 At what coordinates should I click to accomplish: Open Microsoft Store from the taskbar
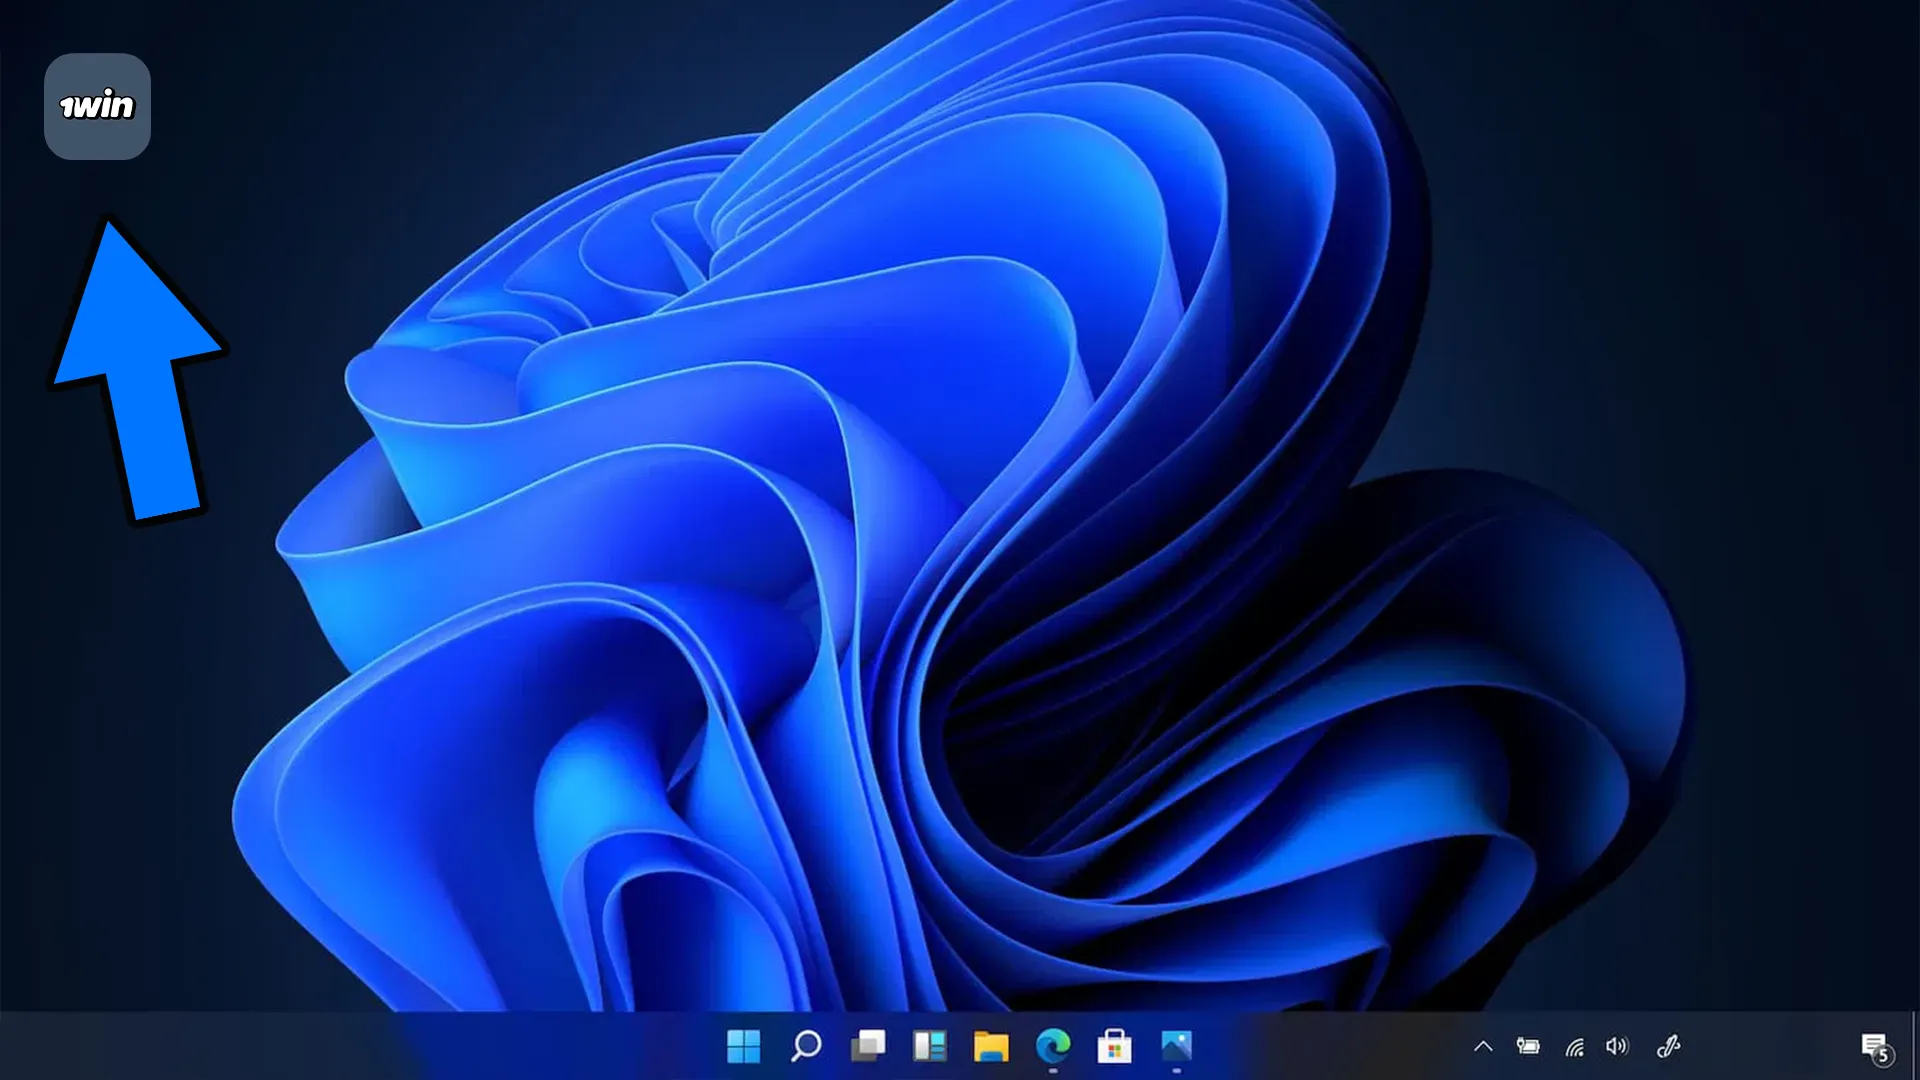1114,1046
